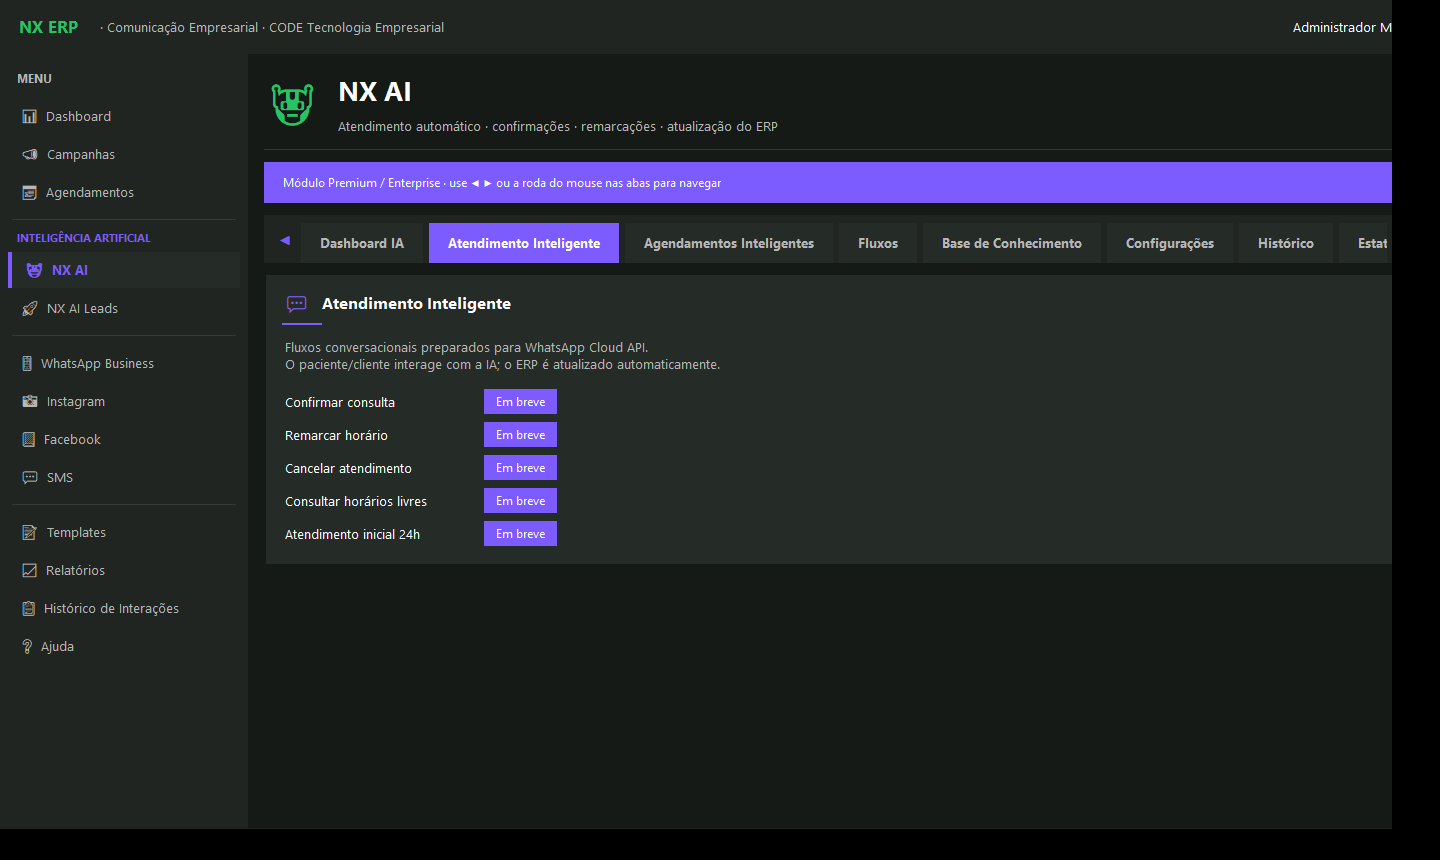
Task: Click the INTELIGÊNCIA ARTIFICIAL section header
Action: pos(83,238)
